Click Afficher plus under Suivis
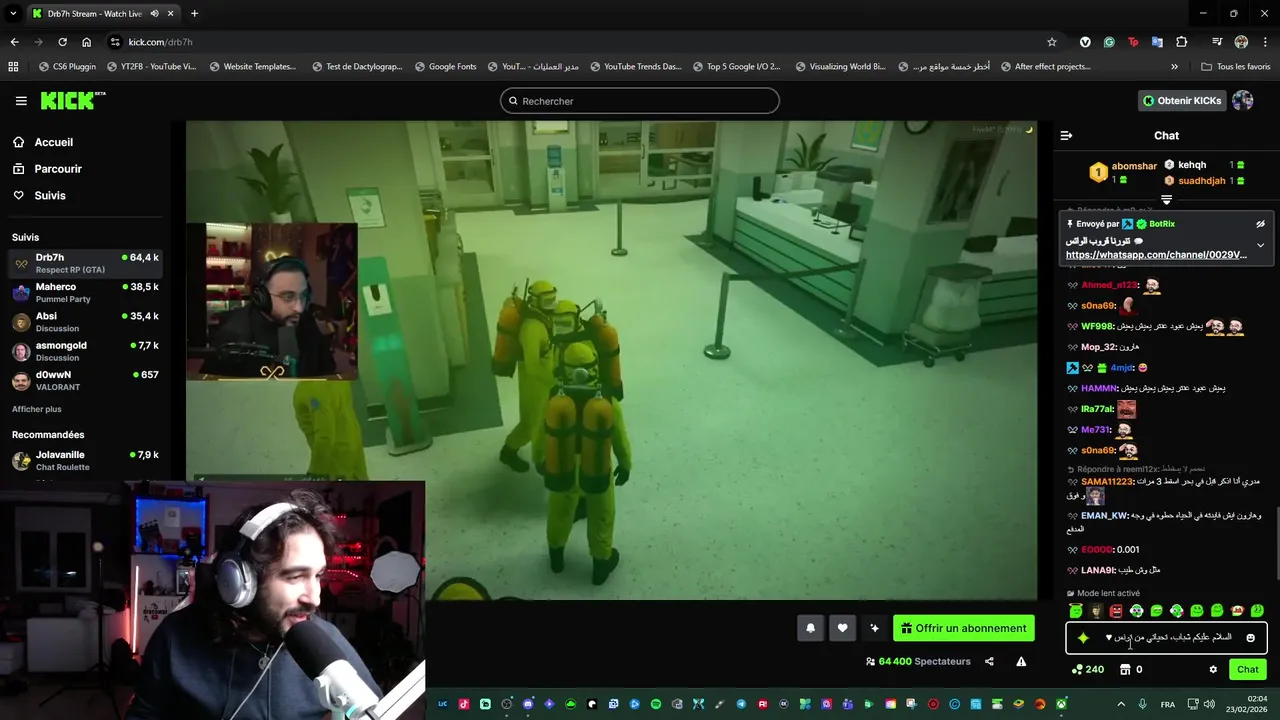The height and width of the screenshot is (720, 1280). click(37, 409)
